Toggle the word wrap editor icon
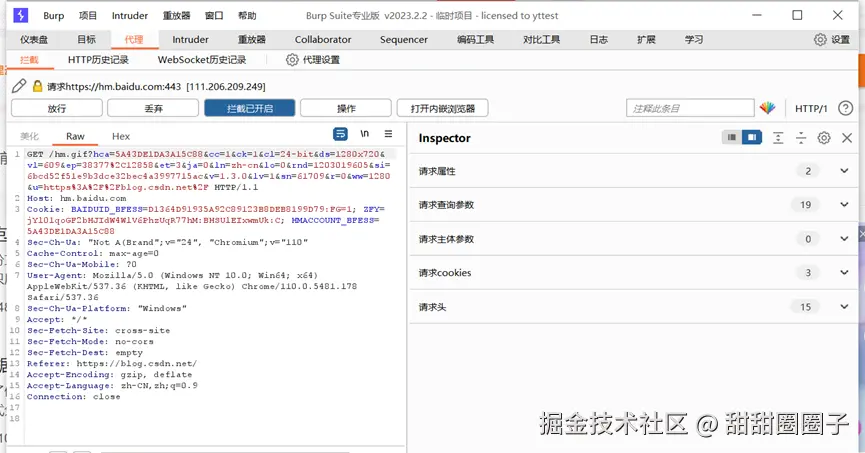865x453 pixels. point(340,134)
